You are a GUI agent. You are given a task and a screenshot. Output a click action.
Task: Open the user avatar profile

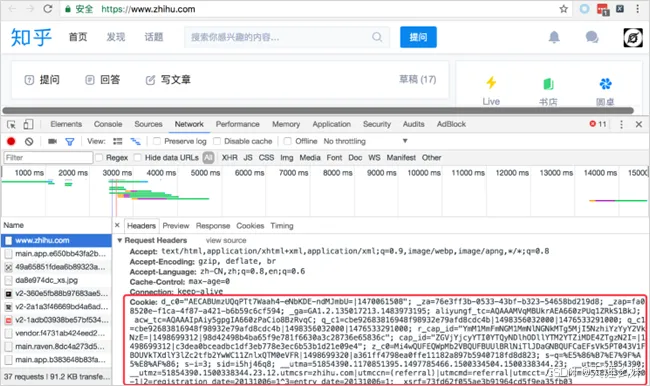[633, 38]
